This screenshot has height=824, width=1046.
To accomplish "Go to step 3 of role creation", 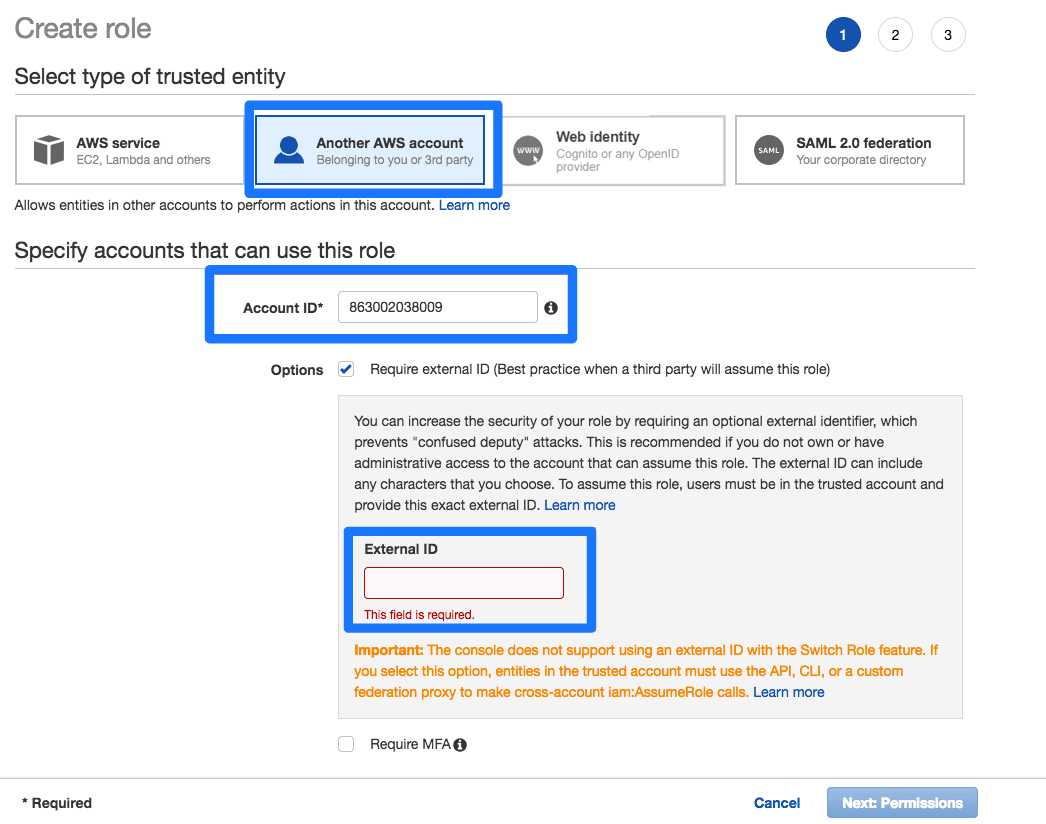I will tap(948, 34).
